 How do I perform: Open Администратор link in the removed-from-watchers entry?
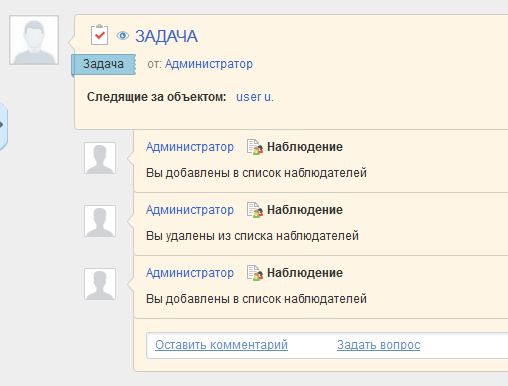click(x=190, y=210)
